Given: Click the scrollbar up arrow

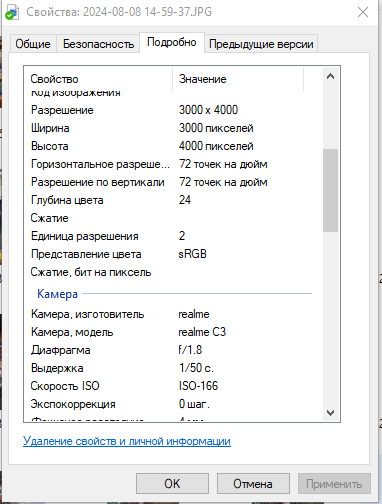Looking at the screenshot, I should (x=330, y=76).
